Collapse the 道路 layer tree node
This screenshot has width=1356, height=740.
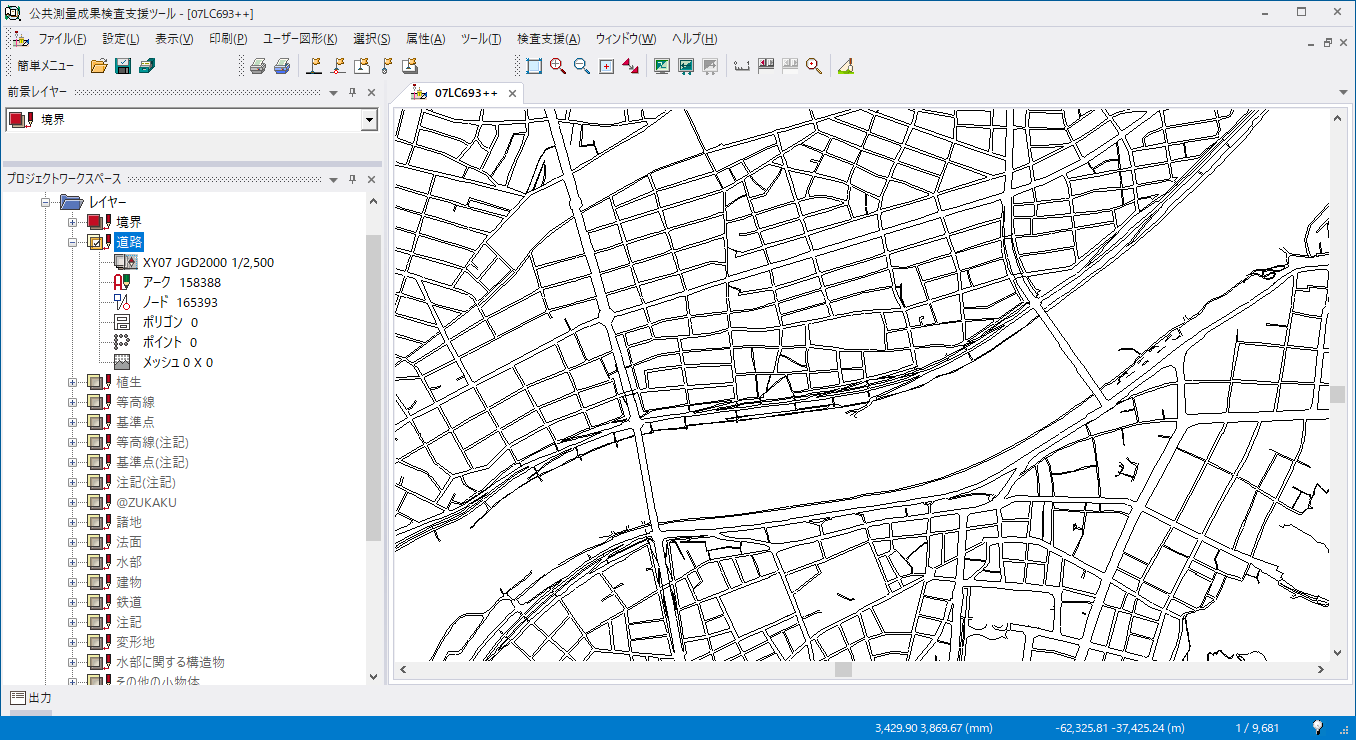pos(72,242)
